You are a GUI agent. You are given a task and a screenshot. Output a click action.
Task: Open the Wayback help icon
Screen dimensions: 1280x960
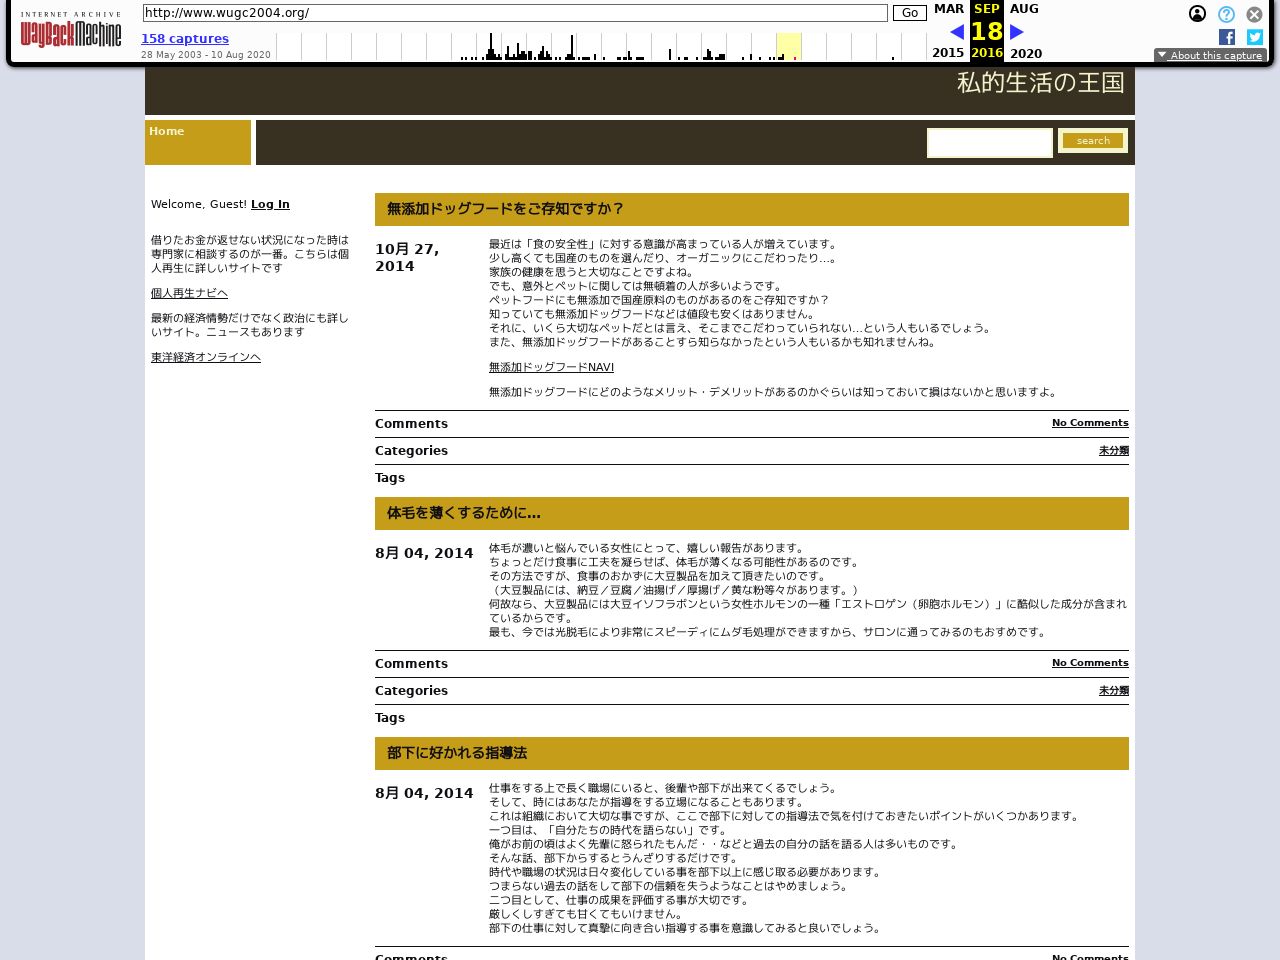pos(1226,14)
